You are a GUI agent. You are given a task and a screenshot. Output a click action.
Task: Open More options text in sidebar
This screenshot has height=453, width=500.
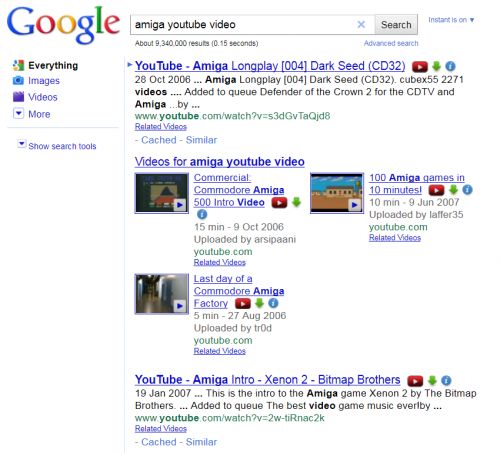click(x=39, y=114)
